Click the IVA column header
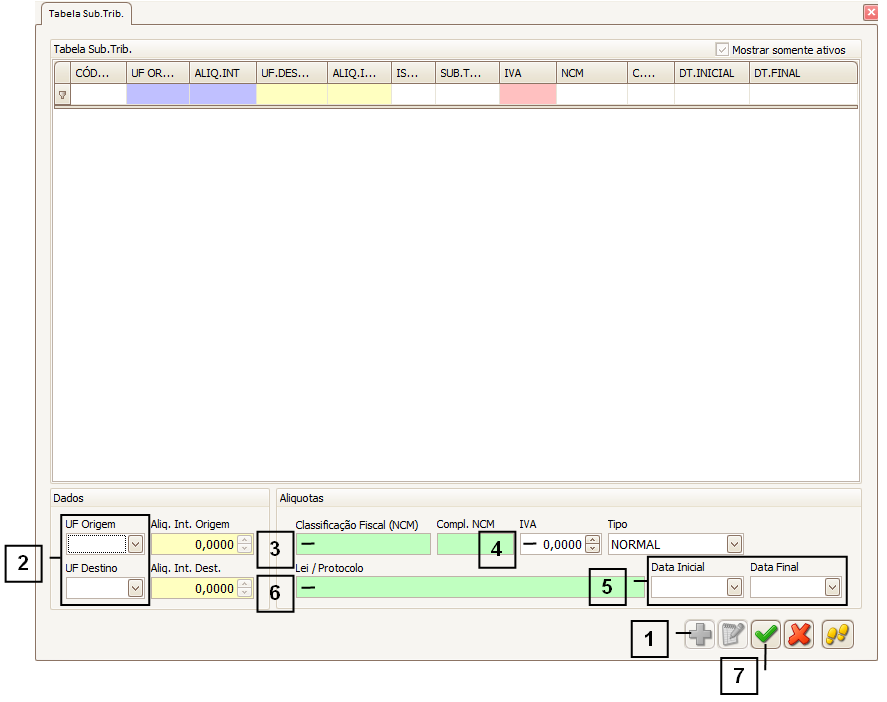This screenshot has width=887, height=702. pos(527,73)
